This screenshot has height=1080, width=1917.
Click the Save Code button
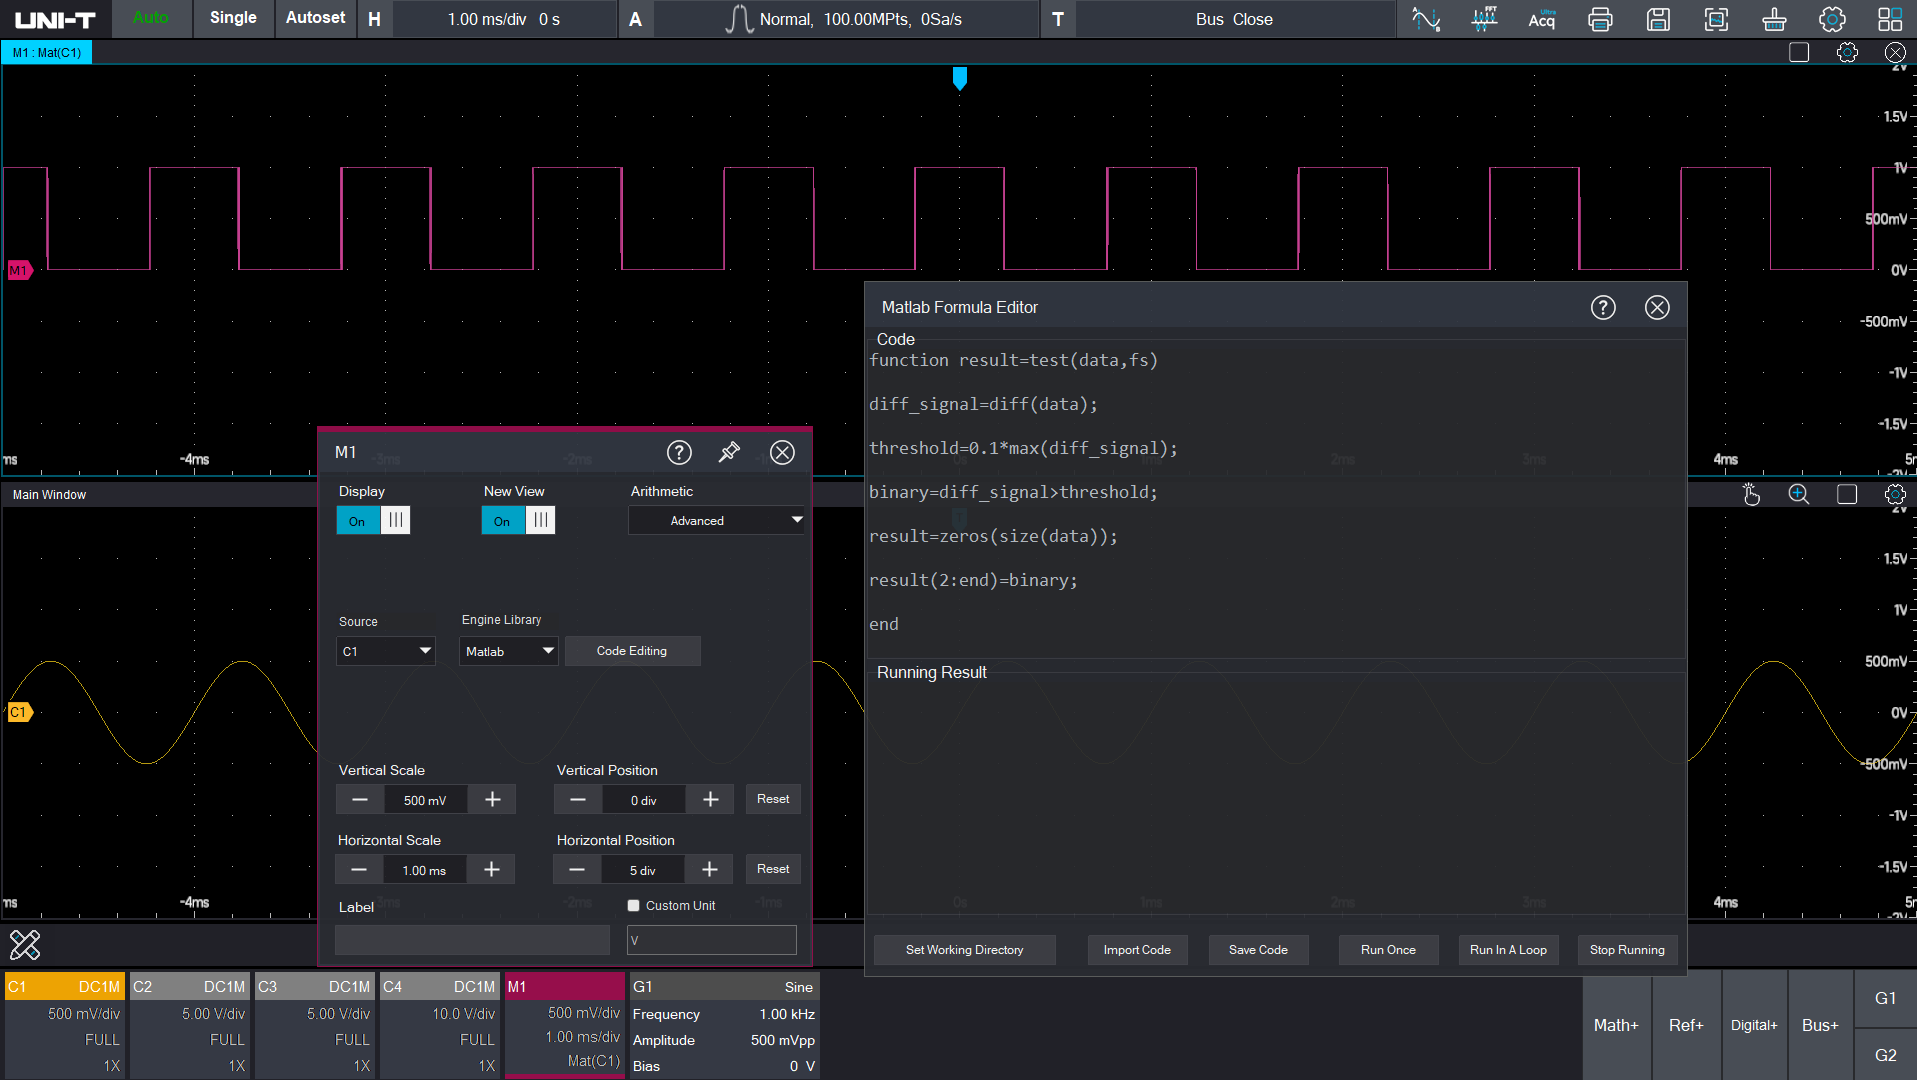pos(1258,950)
